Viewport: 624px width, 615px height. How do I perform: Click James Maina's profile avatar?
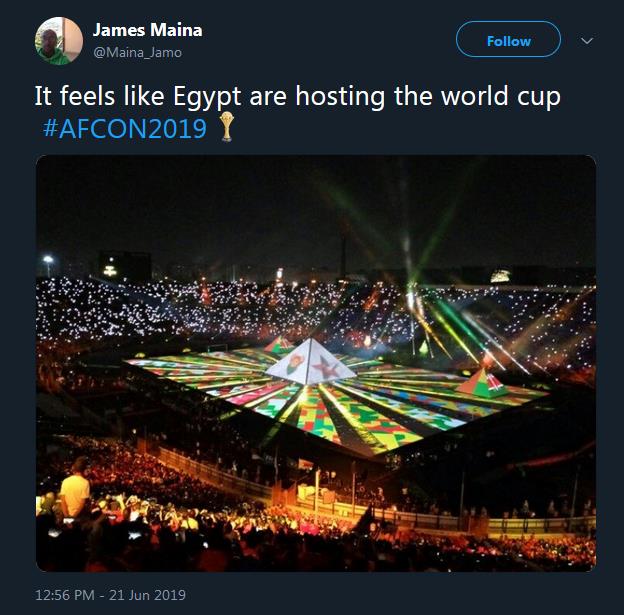[x=59, y=41]
